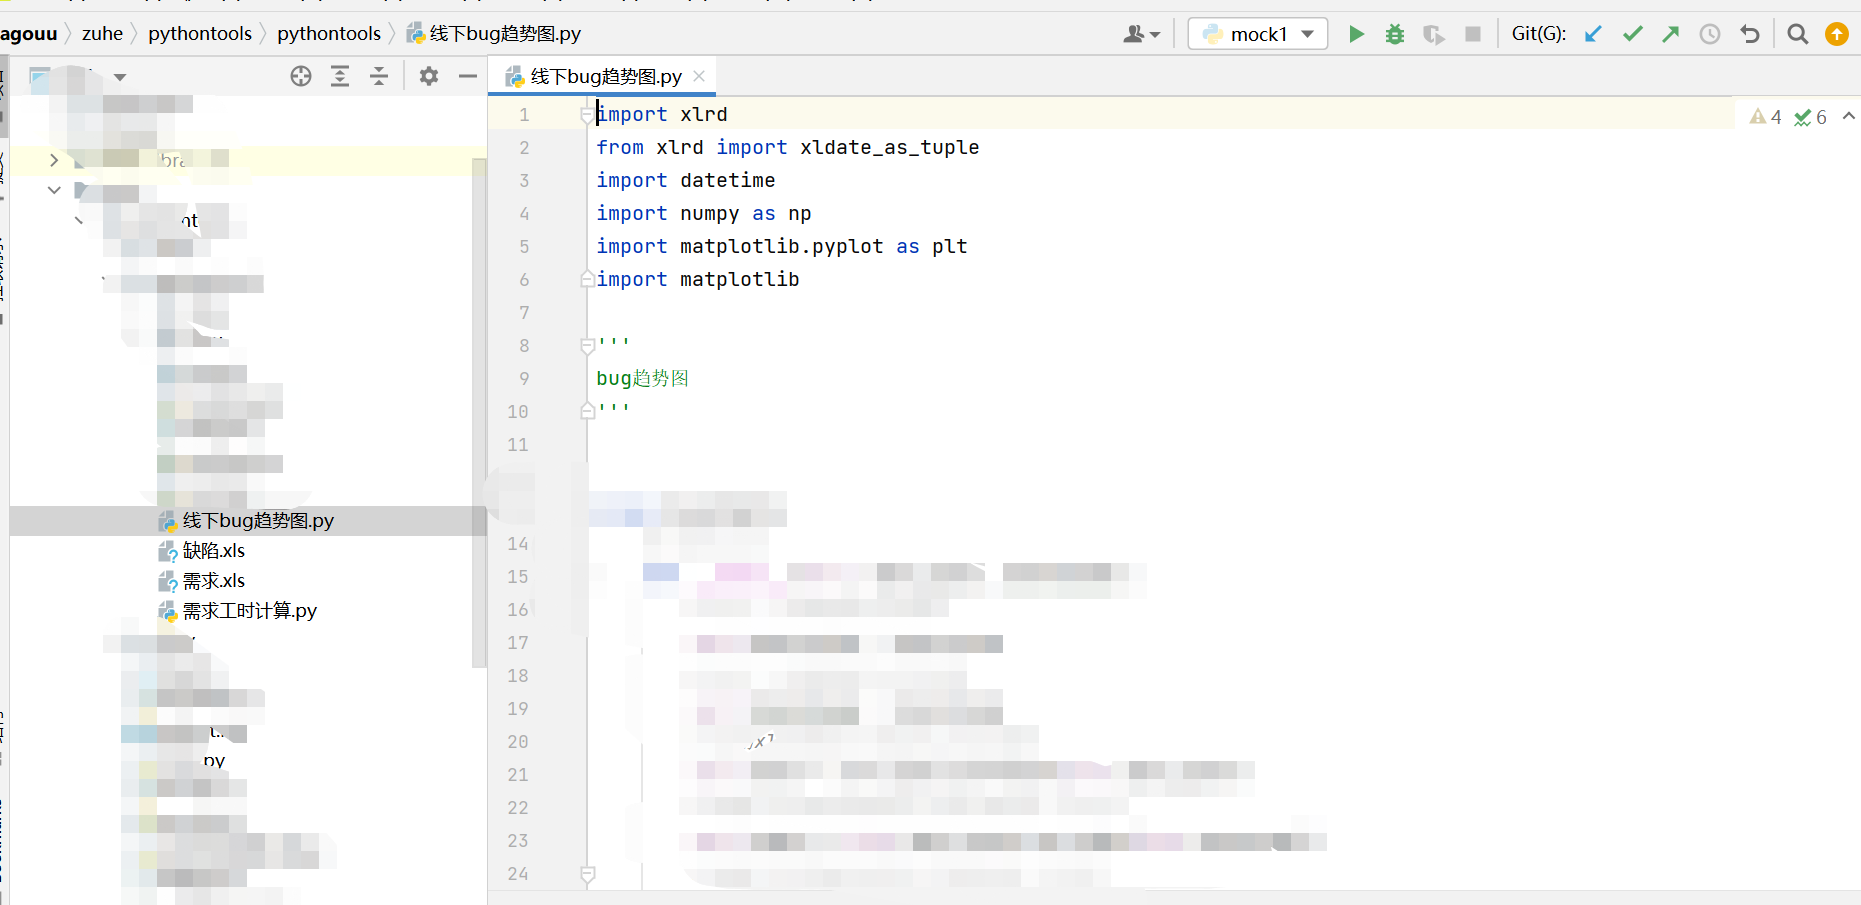This screenshot has height=905, width=1861.
Task: Click 线下bug趋势图.py breadcrumb in navigation bar
Action: pyautogui.click(x=494, y=34)
